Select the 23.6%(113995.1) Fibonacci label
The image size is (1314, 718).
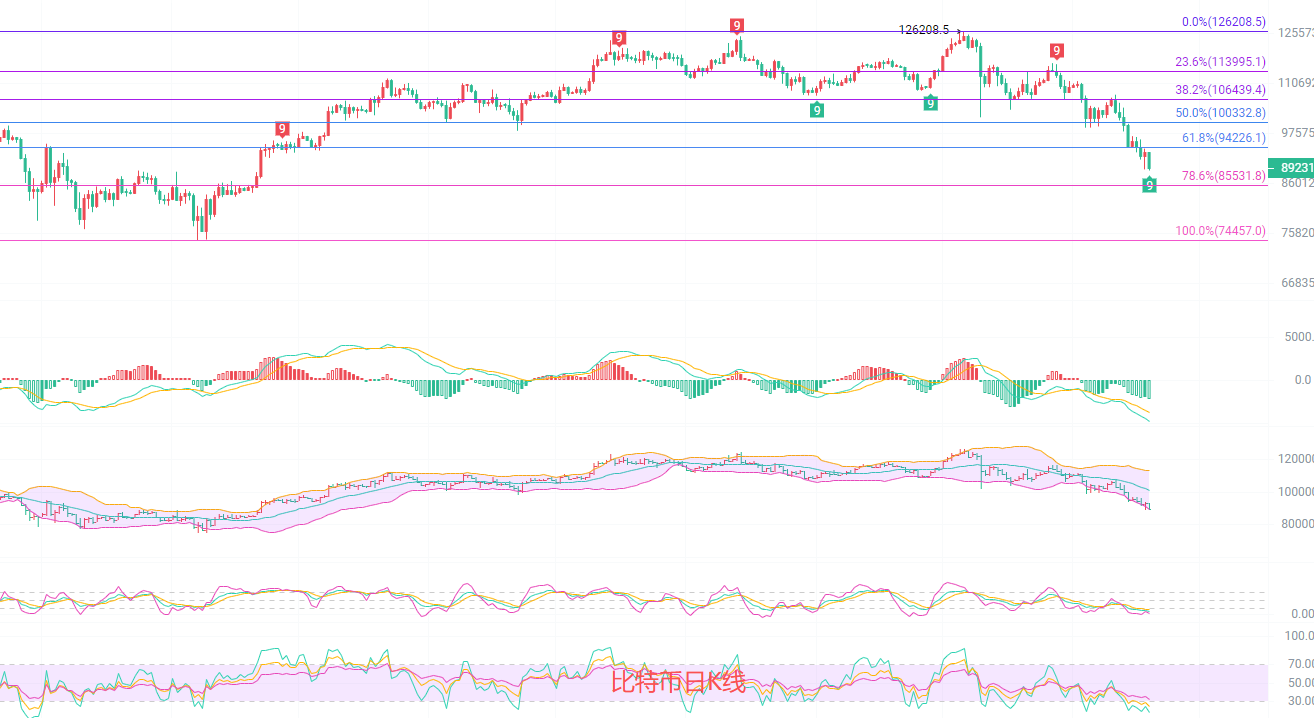(x=1220, y=62)
